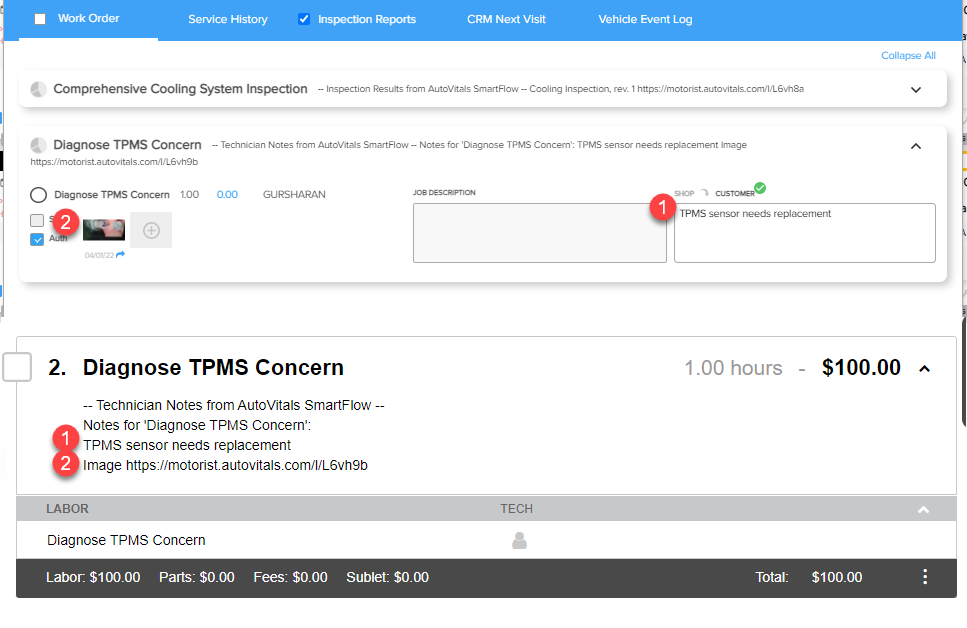Toggle the Work Order checkbox
The image size is (967, 628).
40,19
